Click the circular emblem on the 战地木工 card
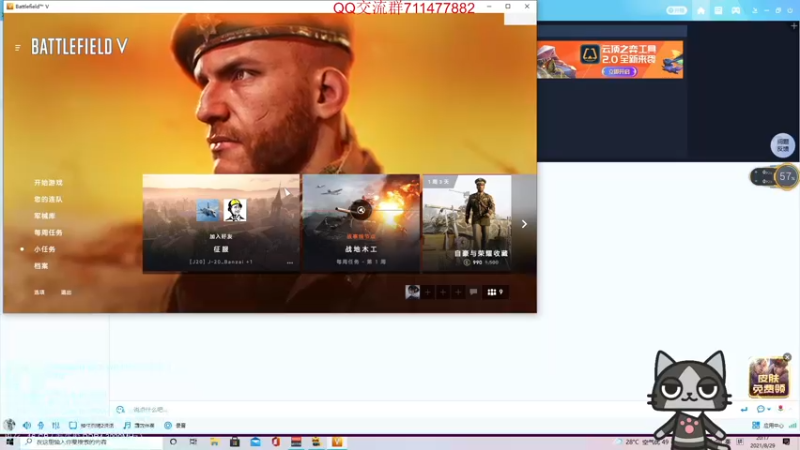Screen dimensions: 800x450 point(361,210)
